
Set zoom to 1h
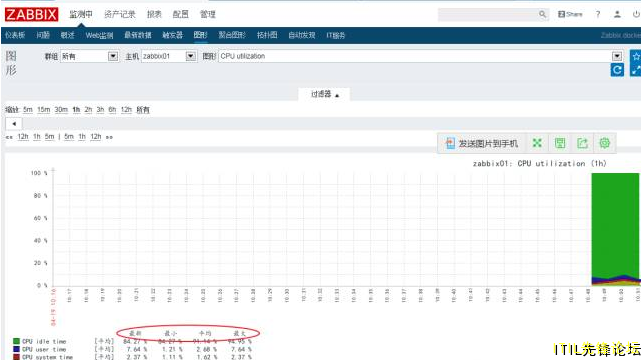click(76, 110)
